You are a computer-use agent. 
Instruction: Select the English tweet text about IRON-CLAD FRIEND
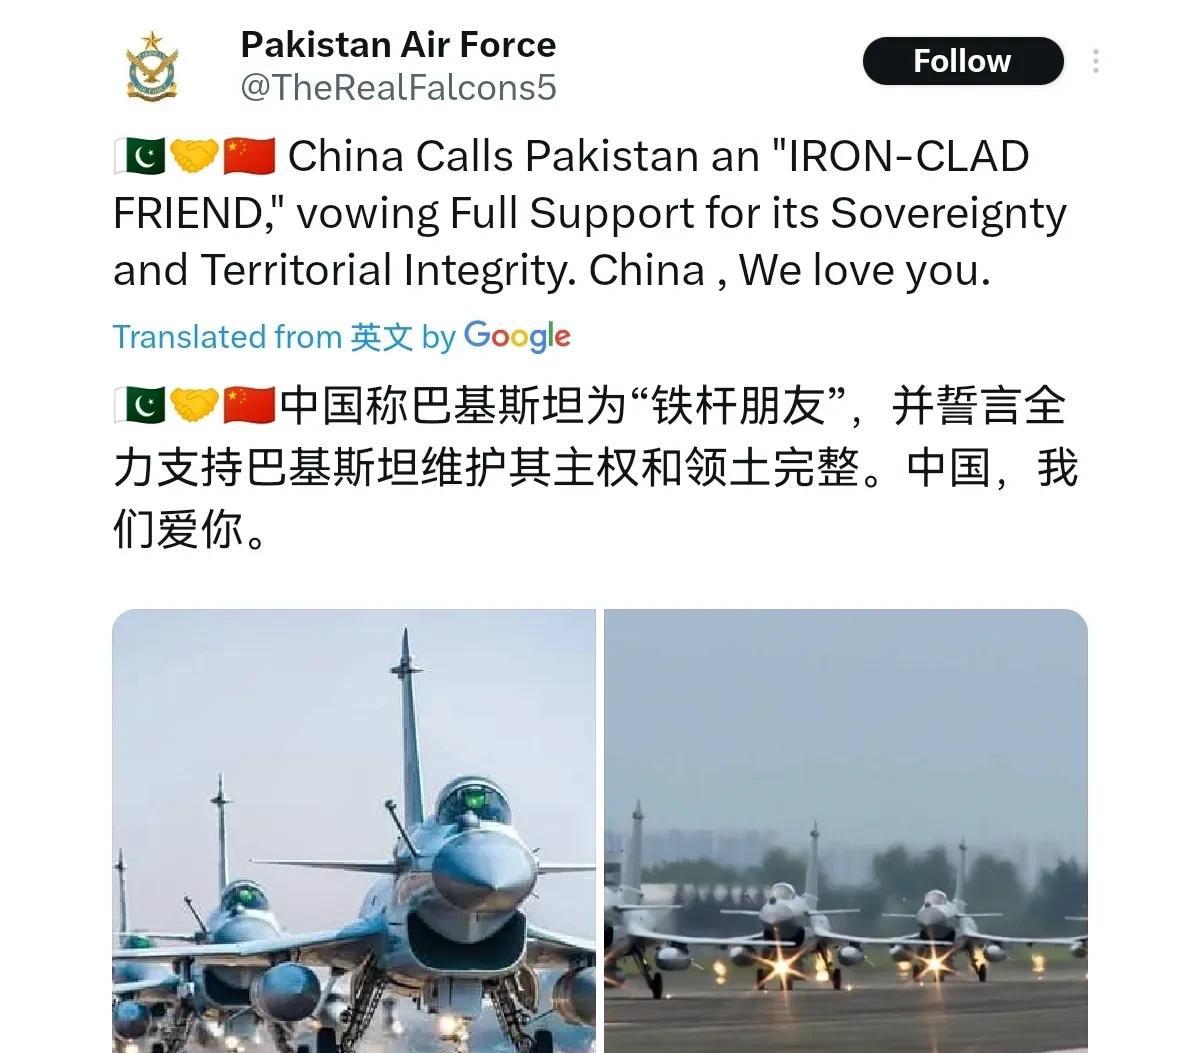pos(590,214)
